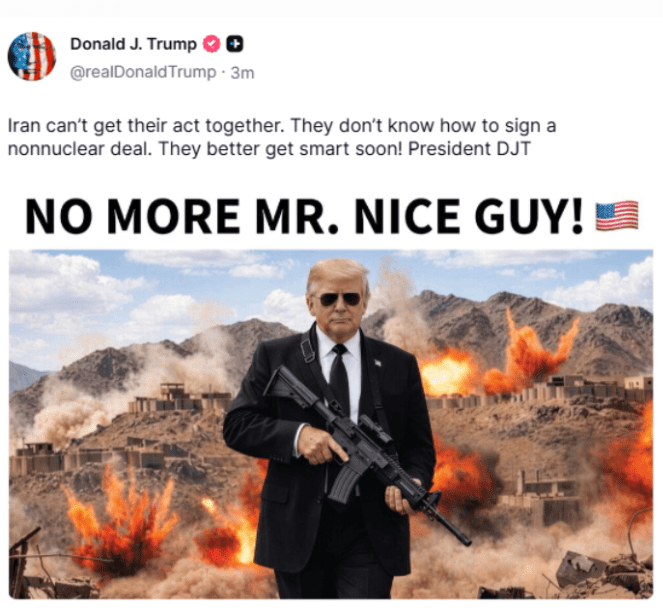Open the flag-painted profile avatar
Image resolution: width=663 pixels, height=615 pixels.
[32, 56]
